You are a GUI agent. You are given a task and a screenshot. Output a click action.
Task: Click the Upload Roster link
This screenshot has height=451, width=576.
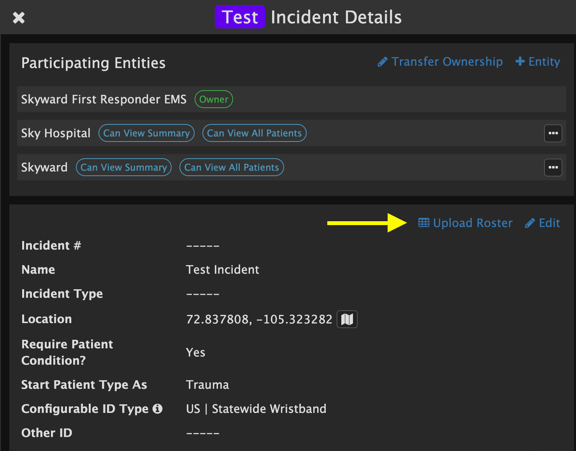(465, 223)
